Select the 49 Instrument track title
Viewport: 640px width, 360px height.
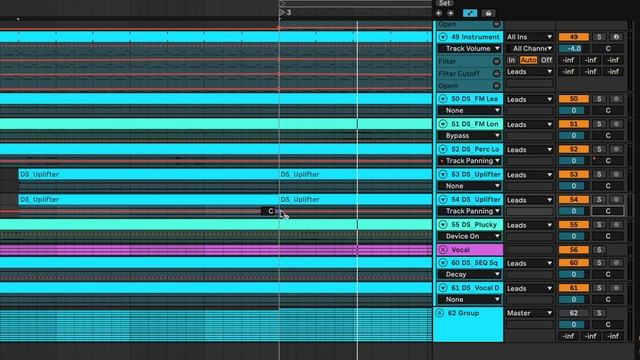click(475, 37)
